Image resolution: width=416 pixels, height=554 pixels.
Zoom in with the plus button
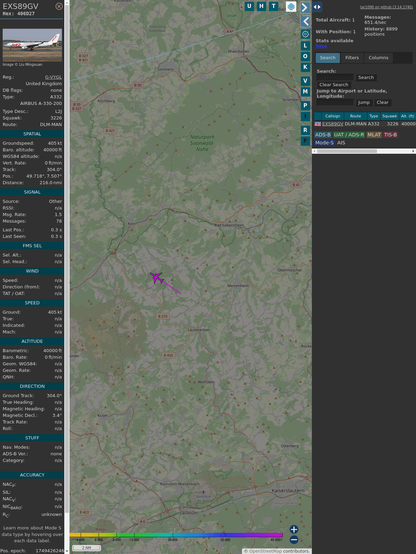click(x=294, y=529)
